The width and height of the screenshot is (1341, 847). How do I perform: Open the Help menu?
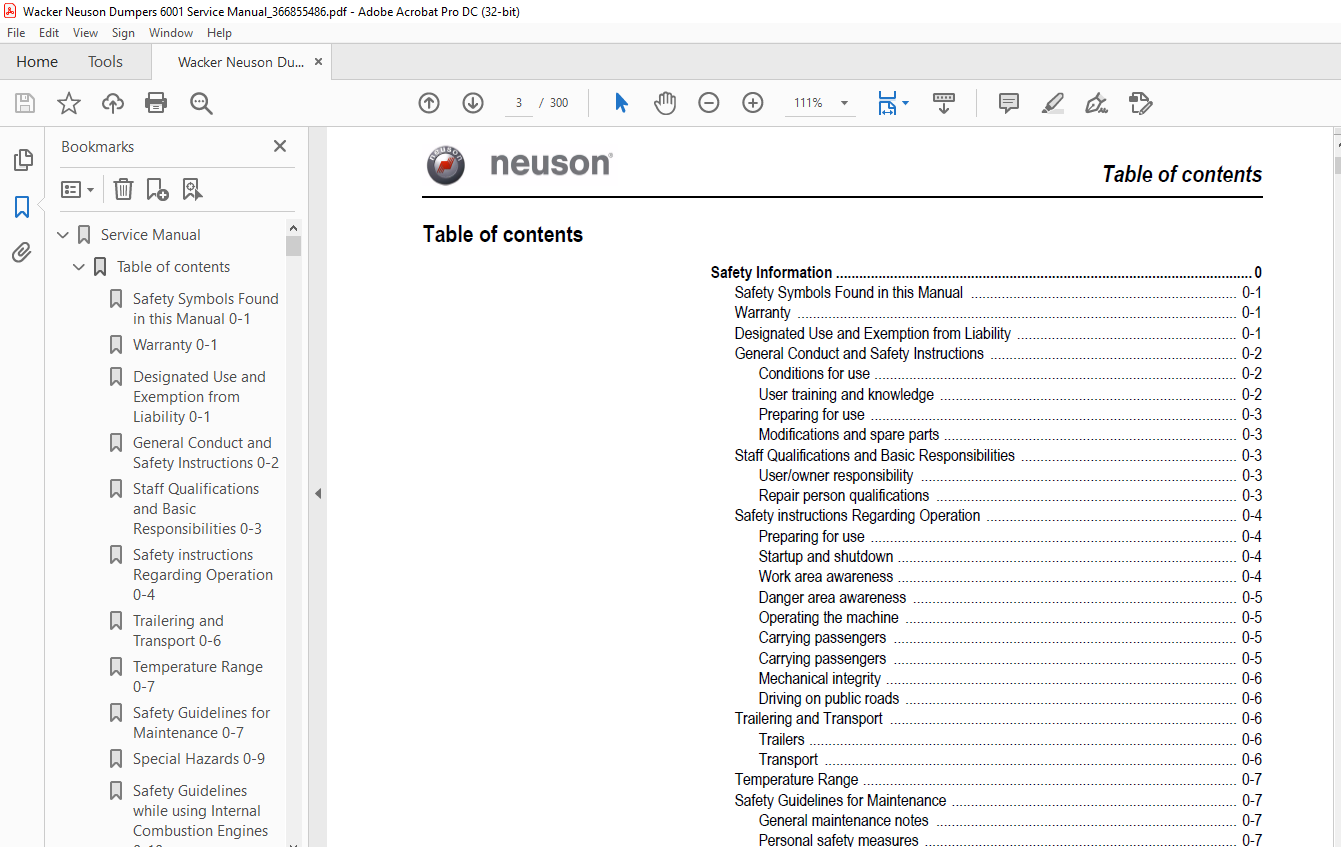[219, 33]
